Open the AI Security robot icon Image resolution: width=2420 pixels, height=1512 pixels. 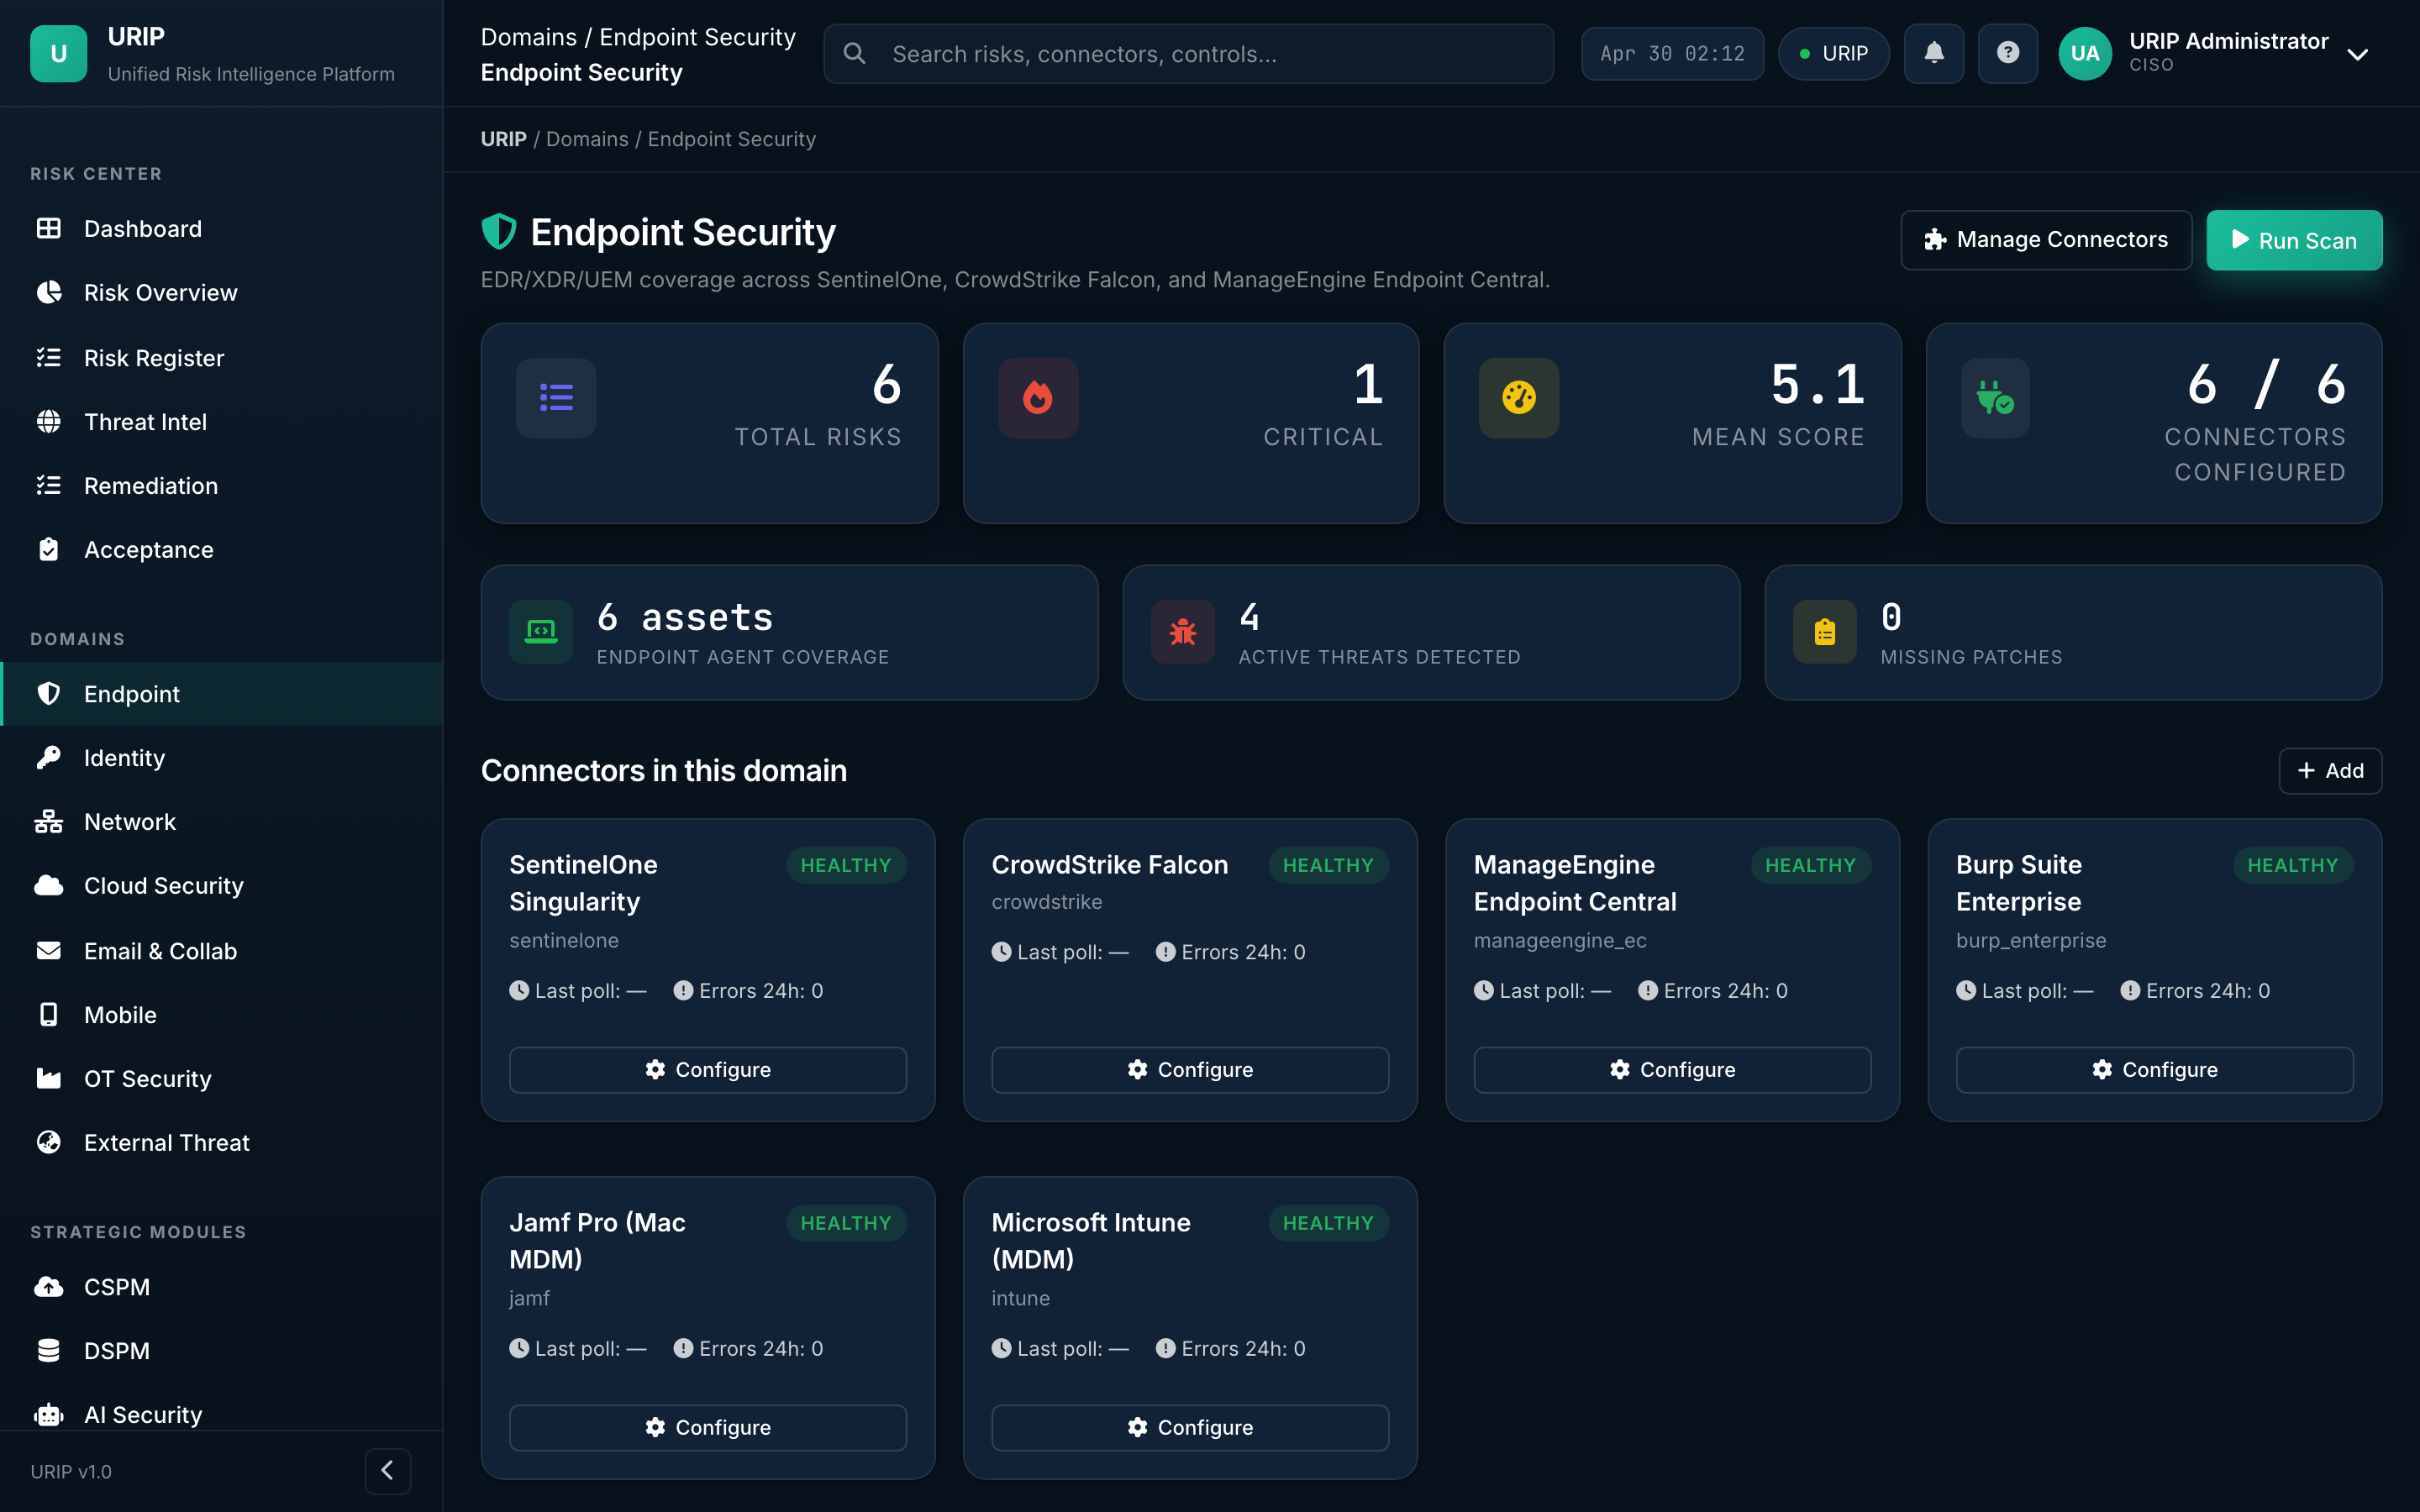(48, 1414)
